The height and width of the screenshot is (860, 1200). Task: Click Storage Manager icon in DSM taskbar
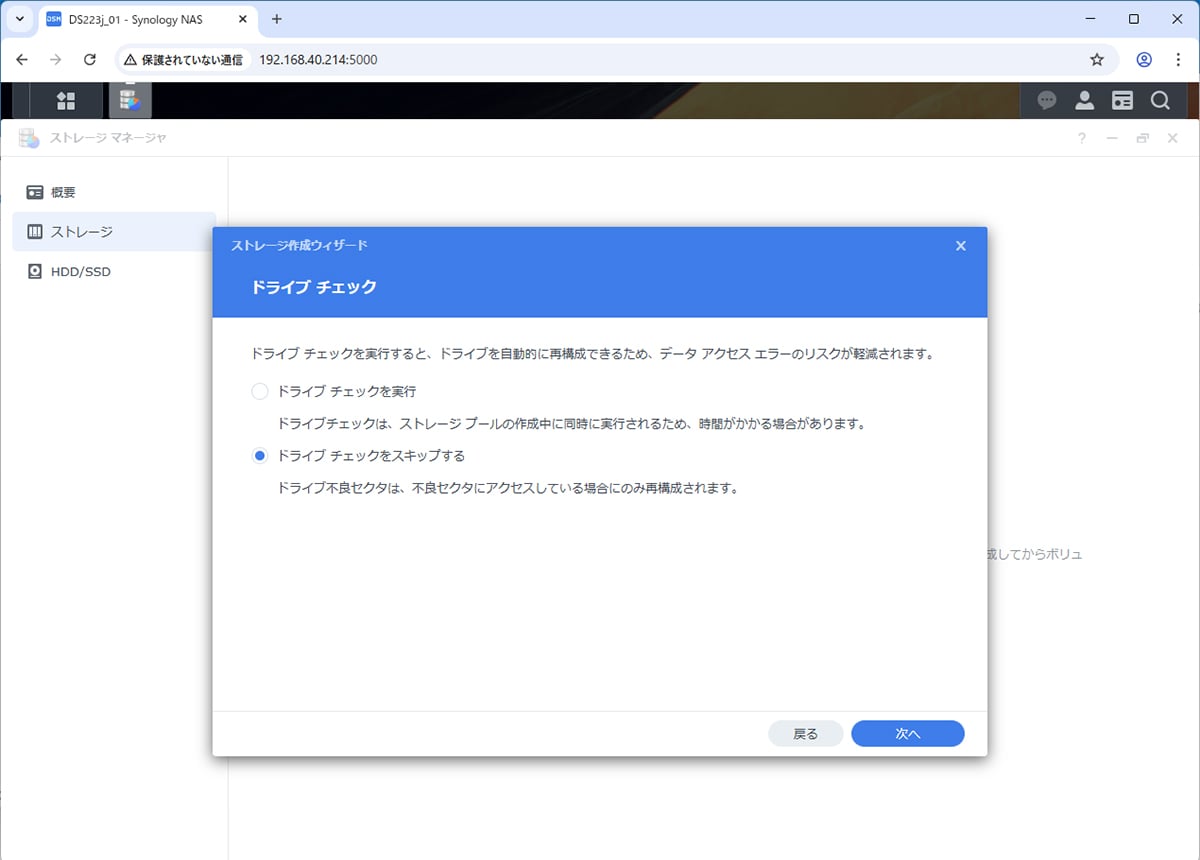coord(129,100)
